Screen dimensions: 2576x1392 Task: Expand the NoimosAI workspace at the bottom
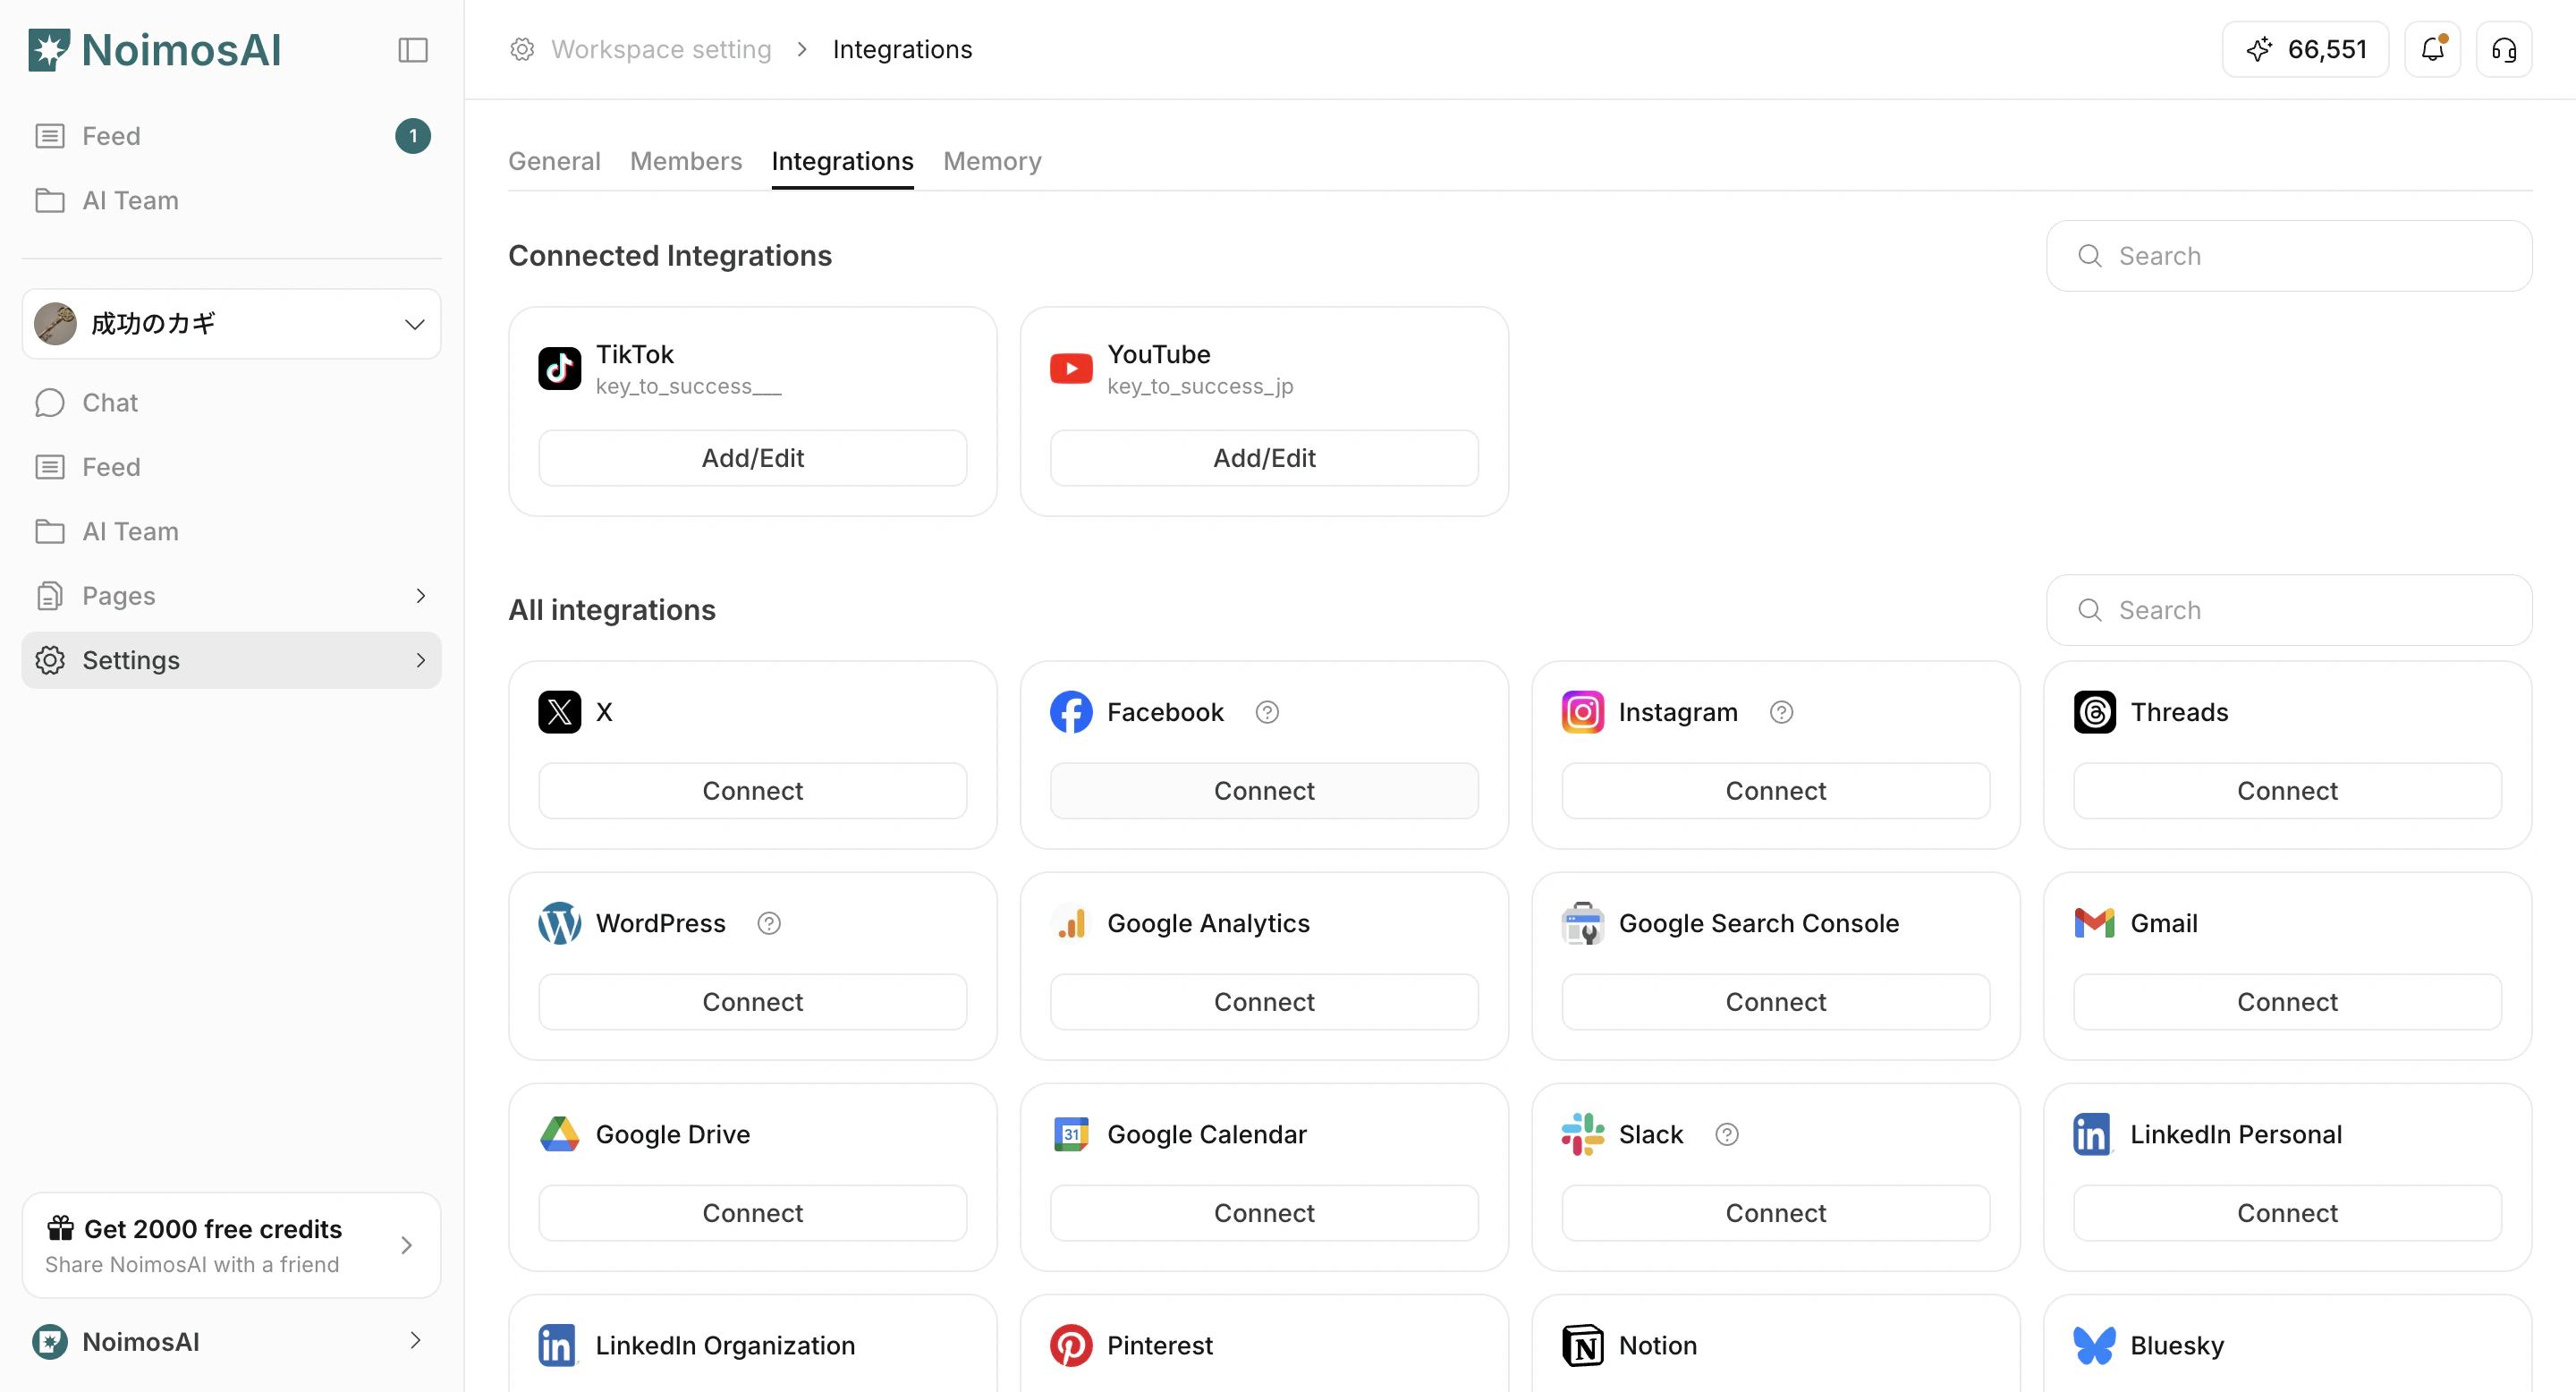415,1341
